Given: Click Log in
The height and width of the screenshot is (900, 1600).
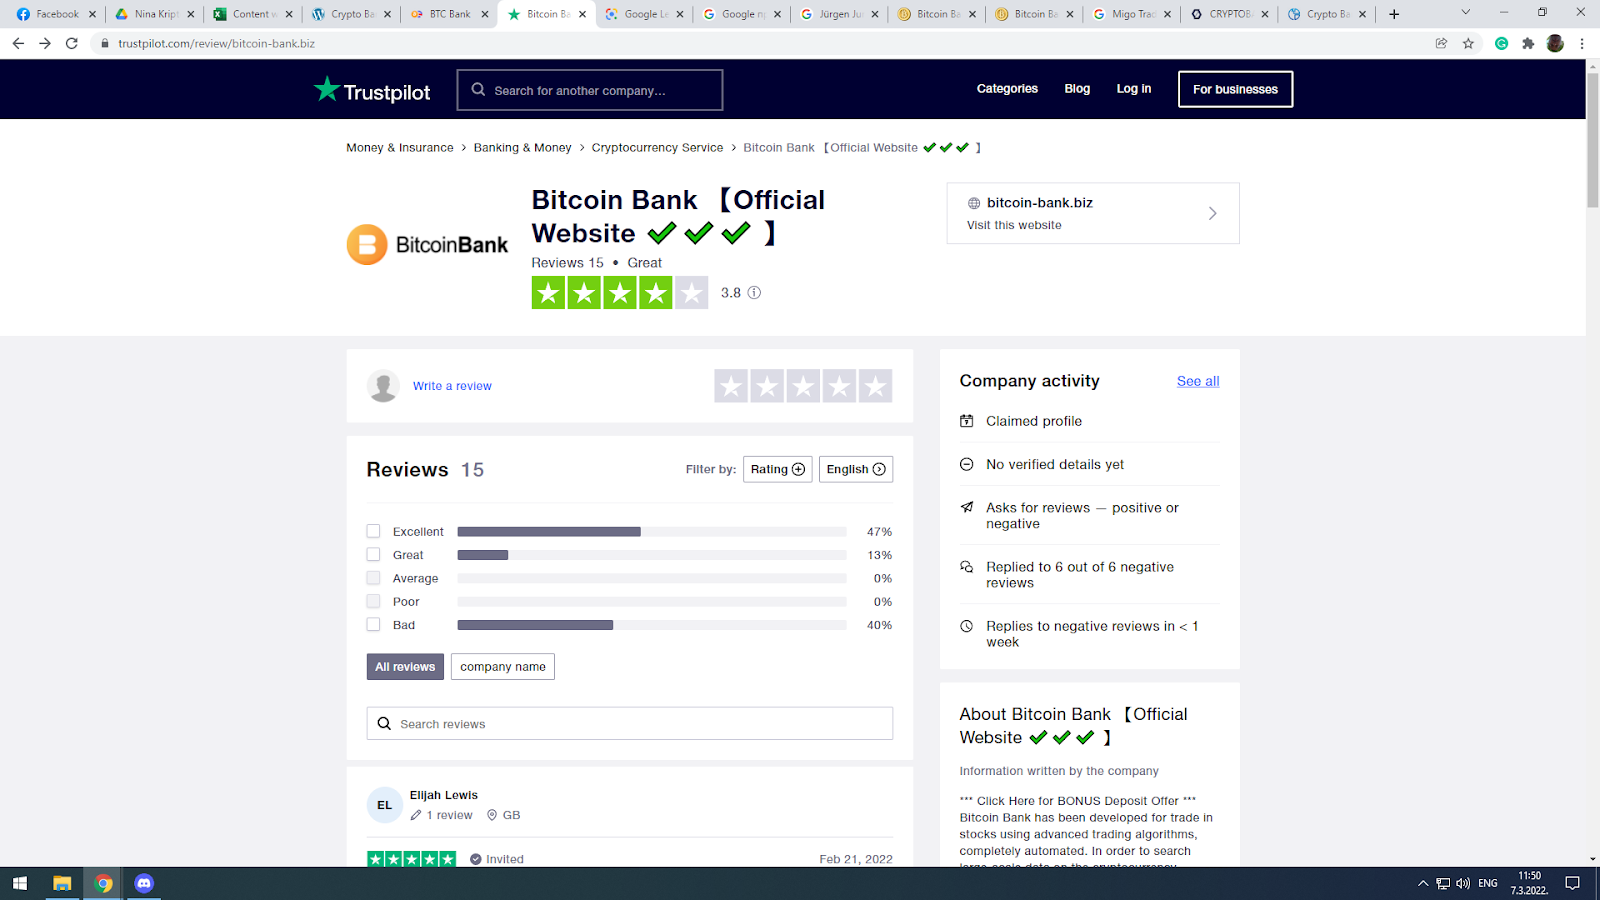Looking at the screenshot, I should pyautogui.click(x=1134, y=89).
